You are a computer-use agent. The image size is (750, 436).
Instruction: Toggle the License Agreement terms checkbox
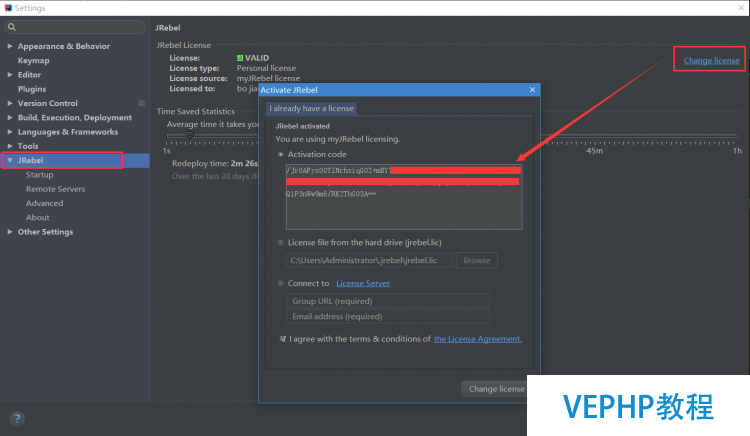pyautogui.click(x=283, y=339)
